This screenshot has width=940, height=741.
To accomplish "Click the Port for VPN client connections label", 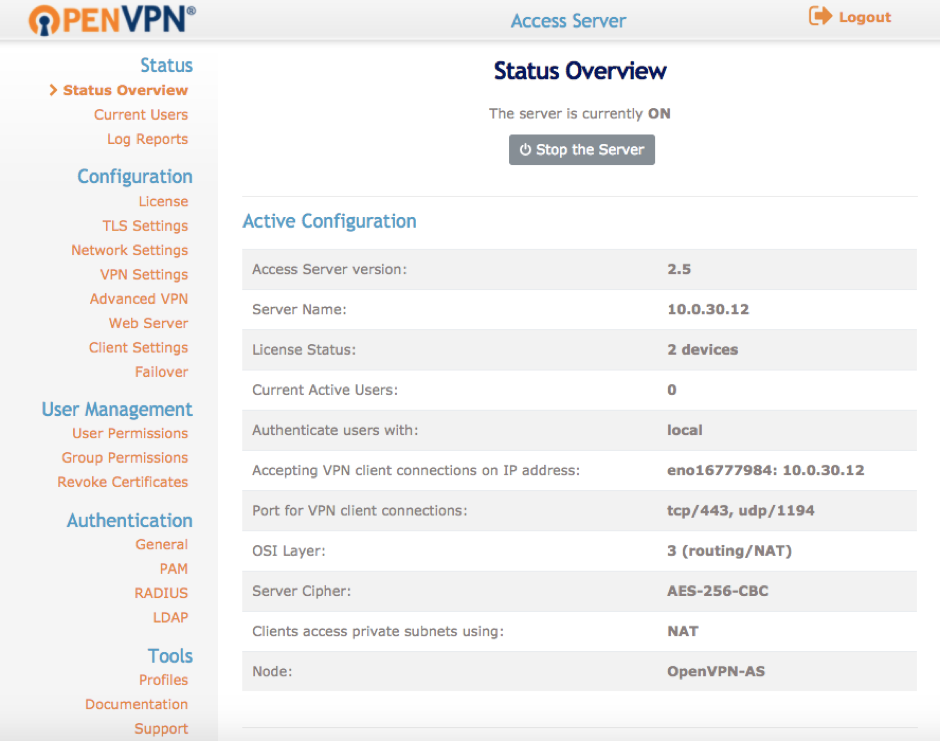I will pos(360,511).
